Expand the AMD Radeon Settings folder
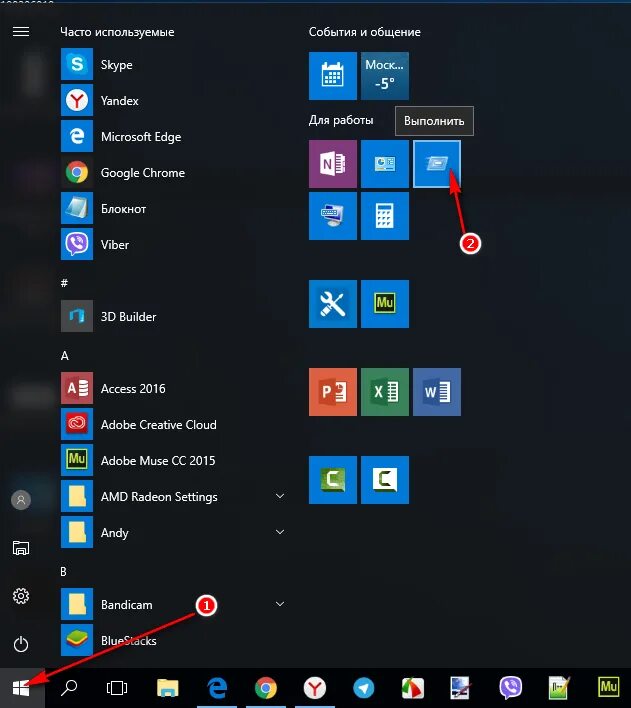Viewport: 631px width, 708px height. (280, 496)
